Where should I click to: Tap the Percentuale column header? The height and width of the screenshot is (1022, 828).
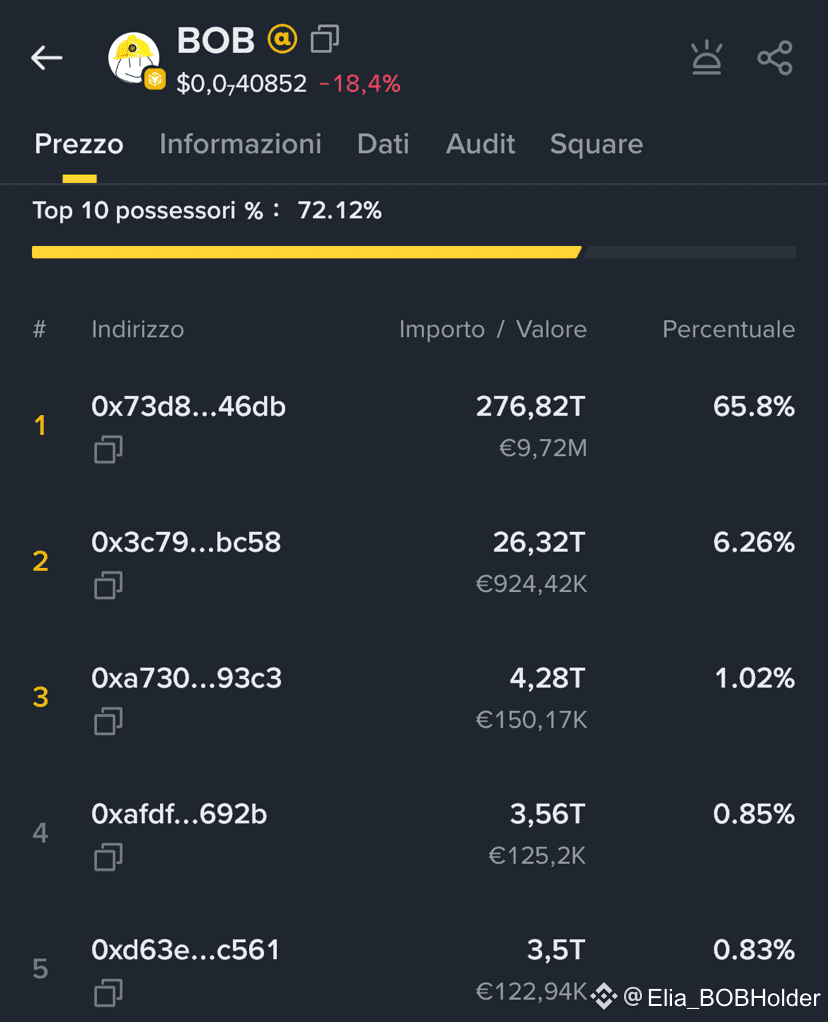pyautogui.click(x=729, y=329)
